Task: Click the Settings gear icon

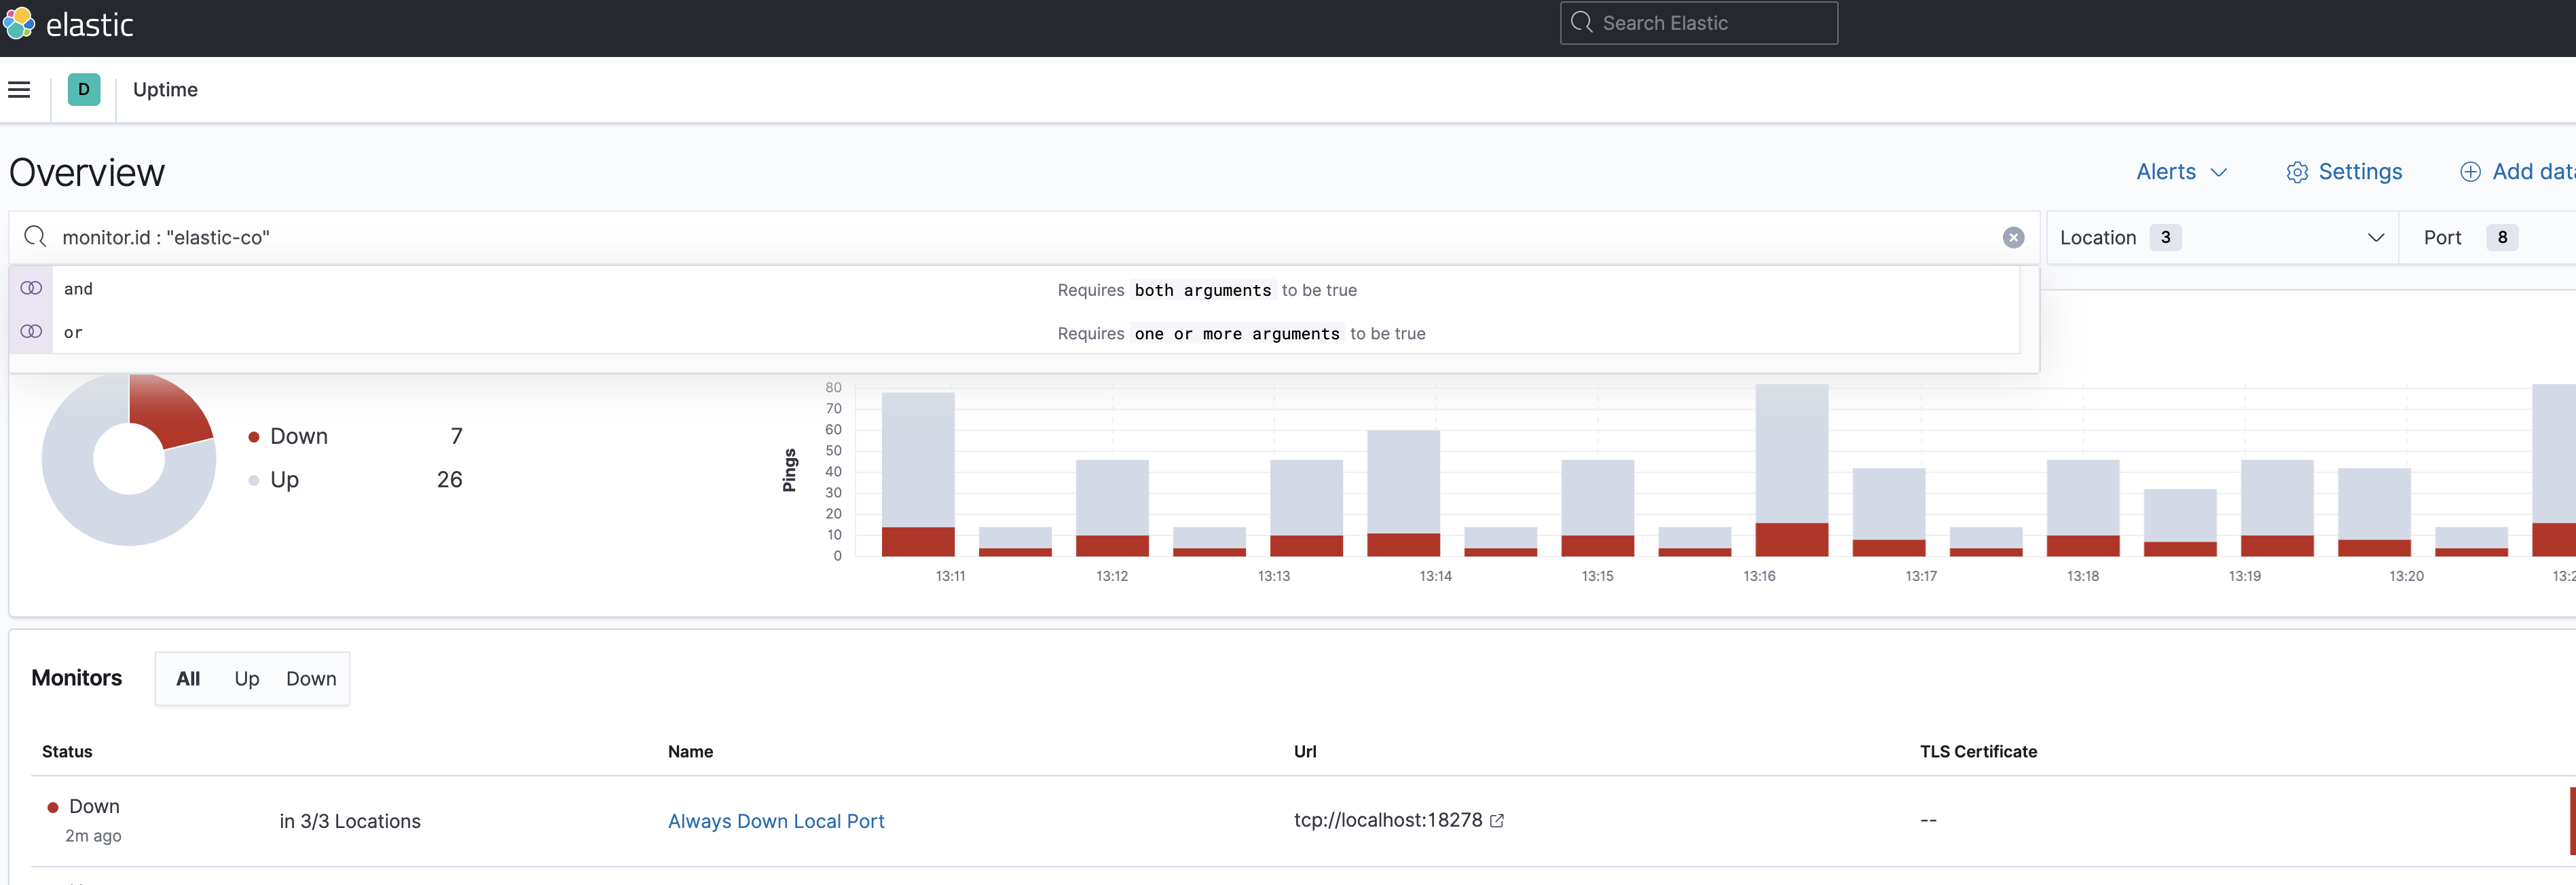Action: click(2297, 173)
